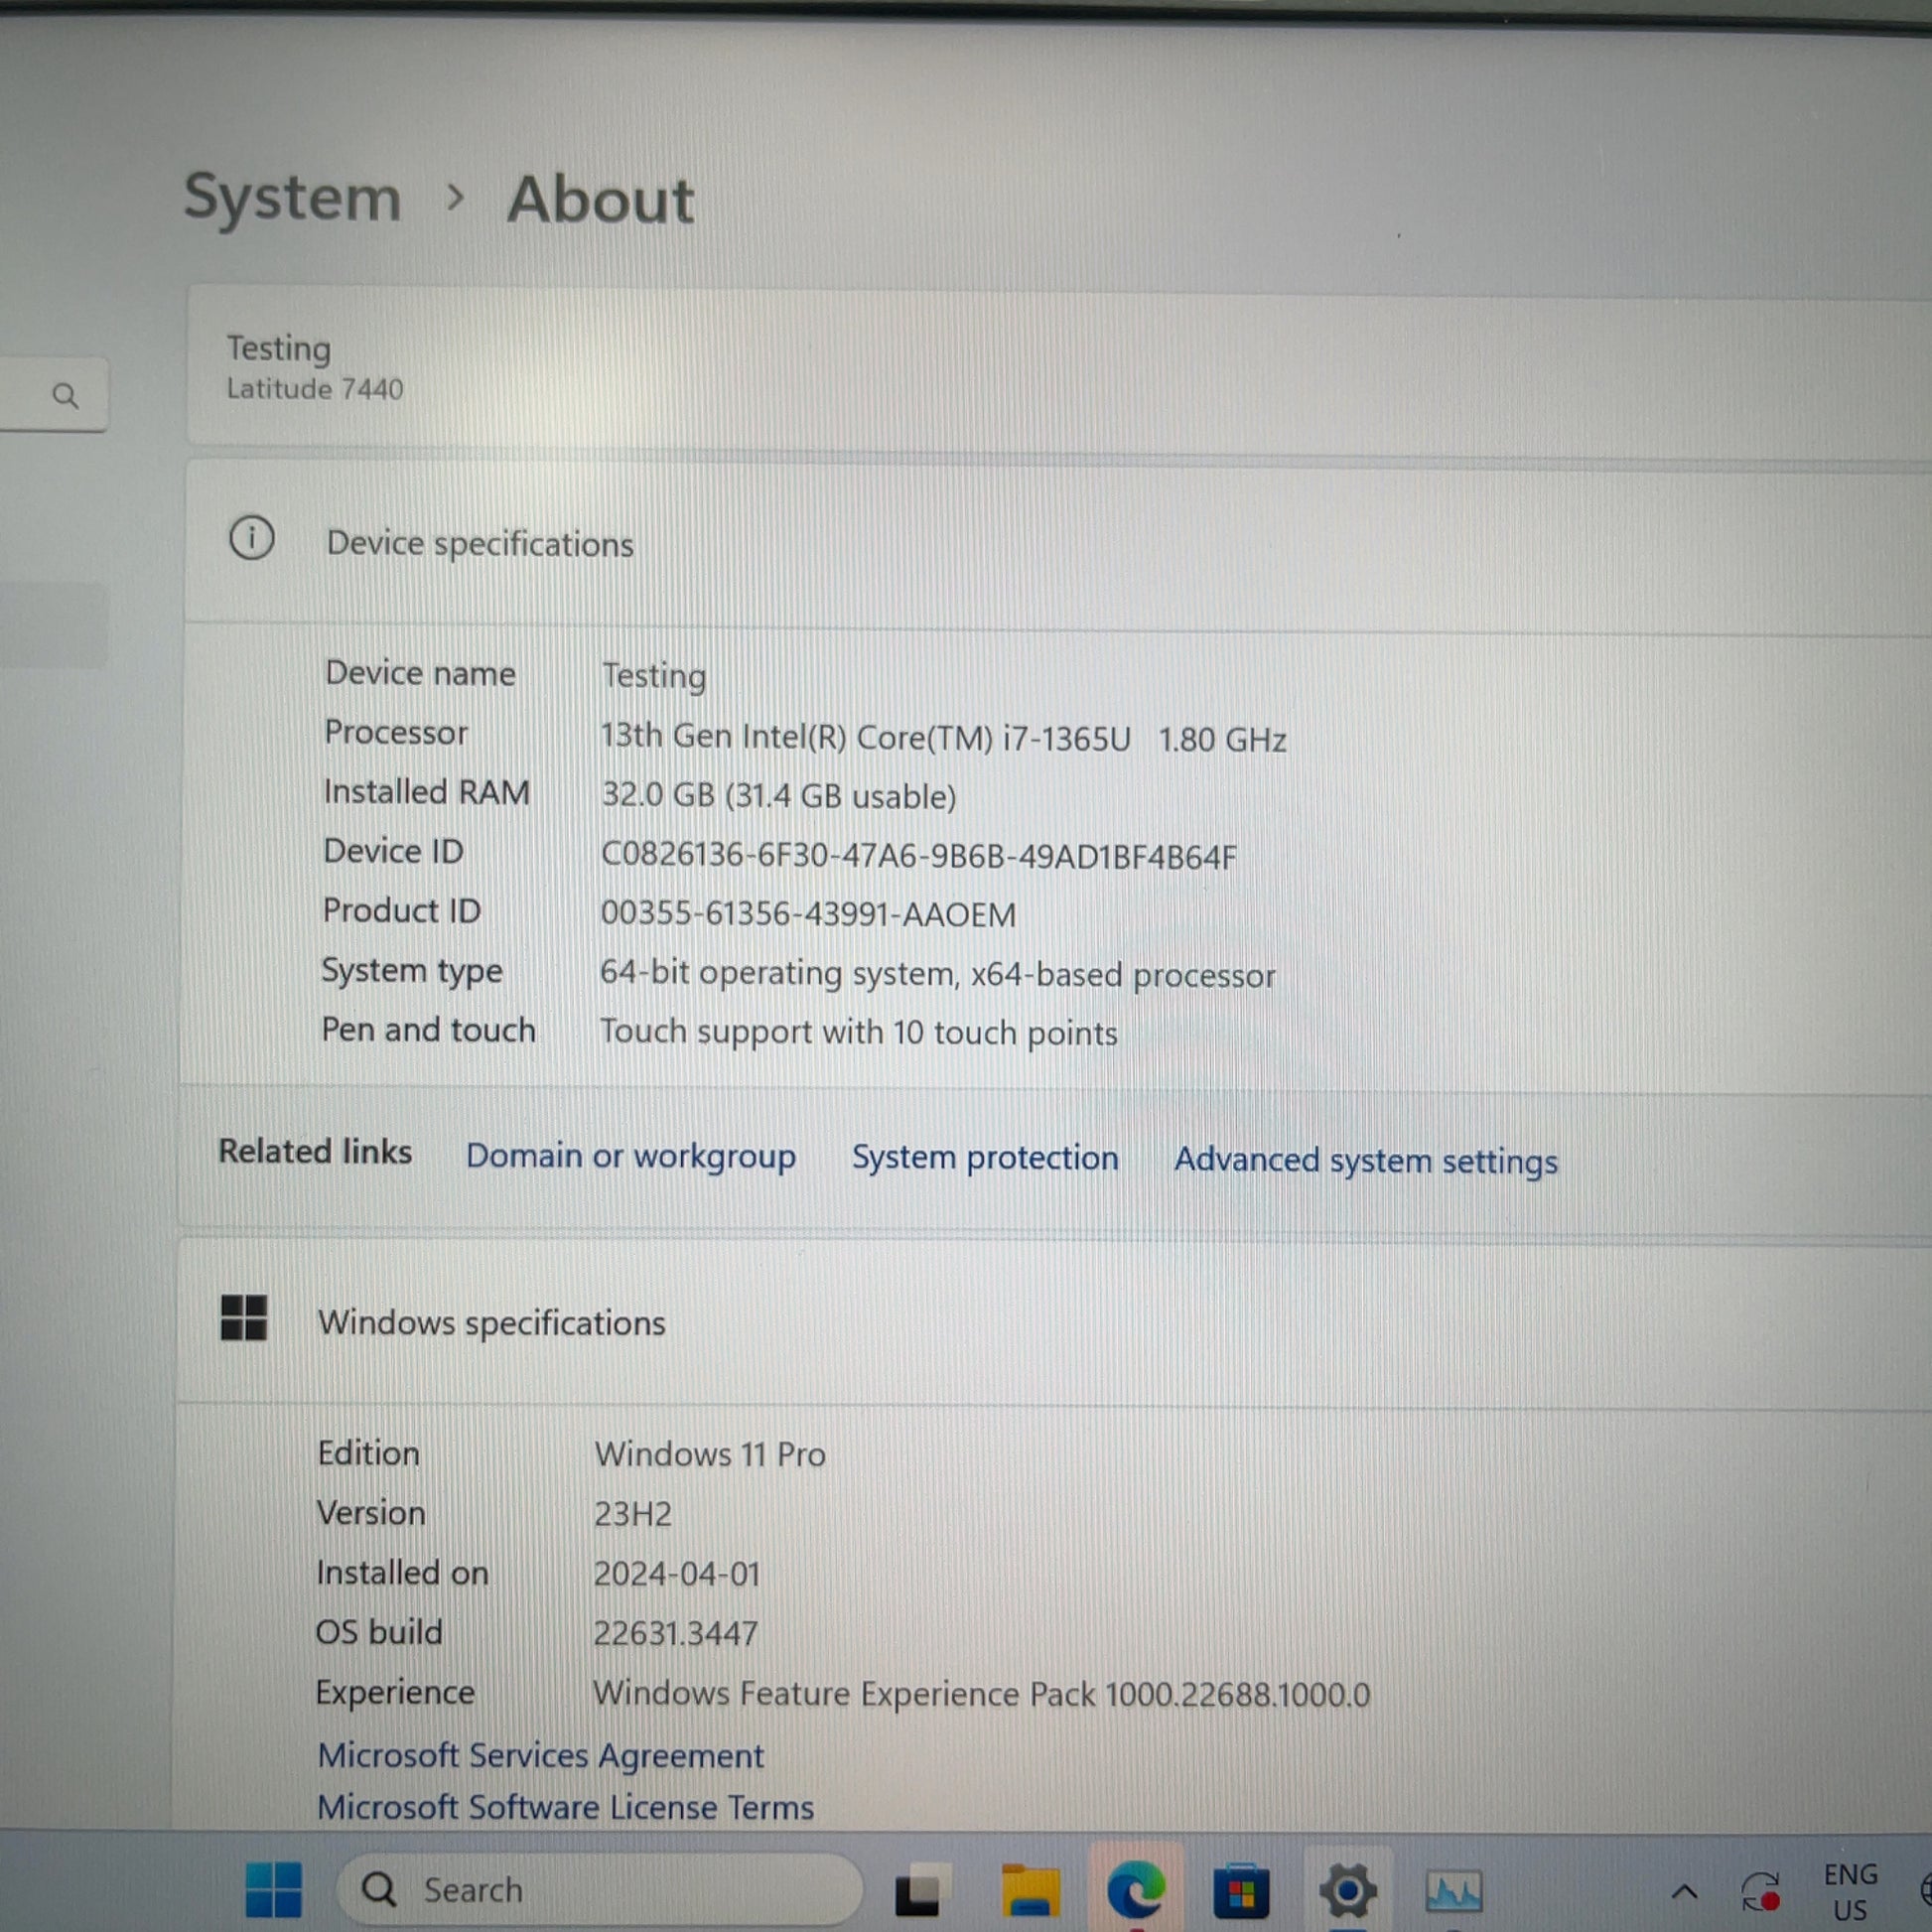Open System protection link
This screenshot has height=1932, width=1932.
click(985, 1158)
